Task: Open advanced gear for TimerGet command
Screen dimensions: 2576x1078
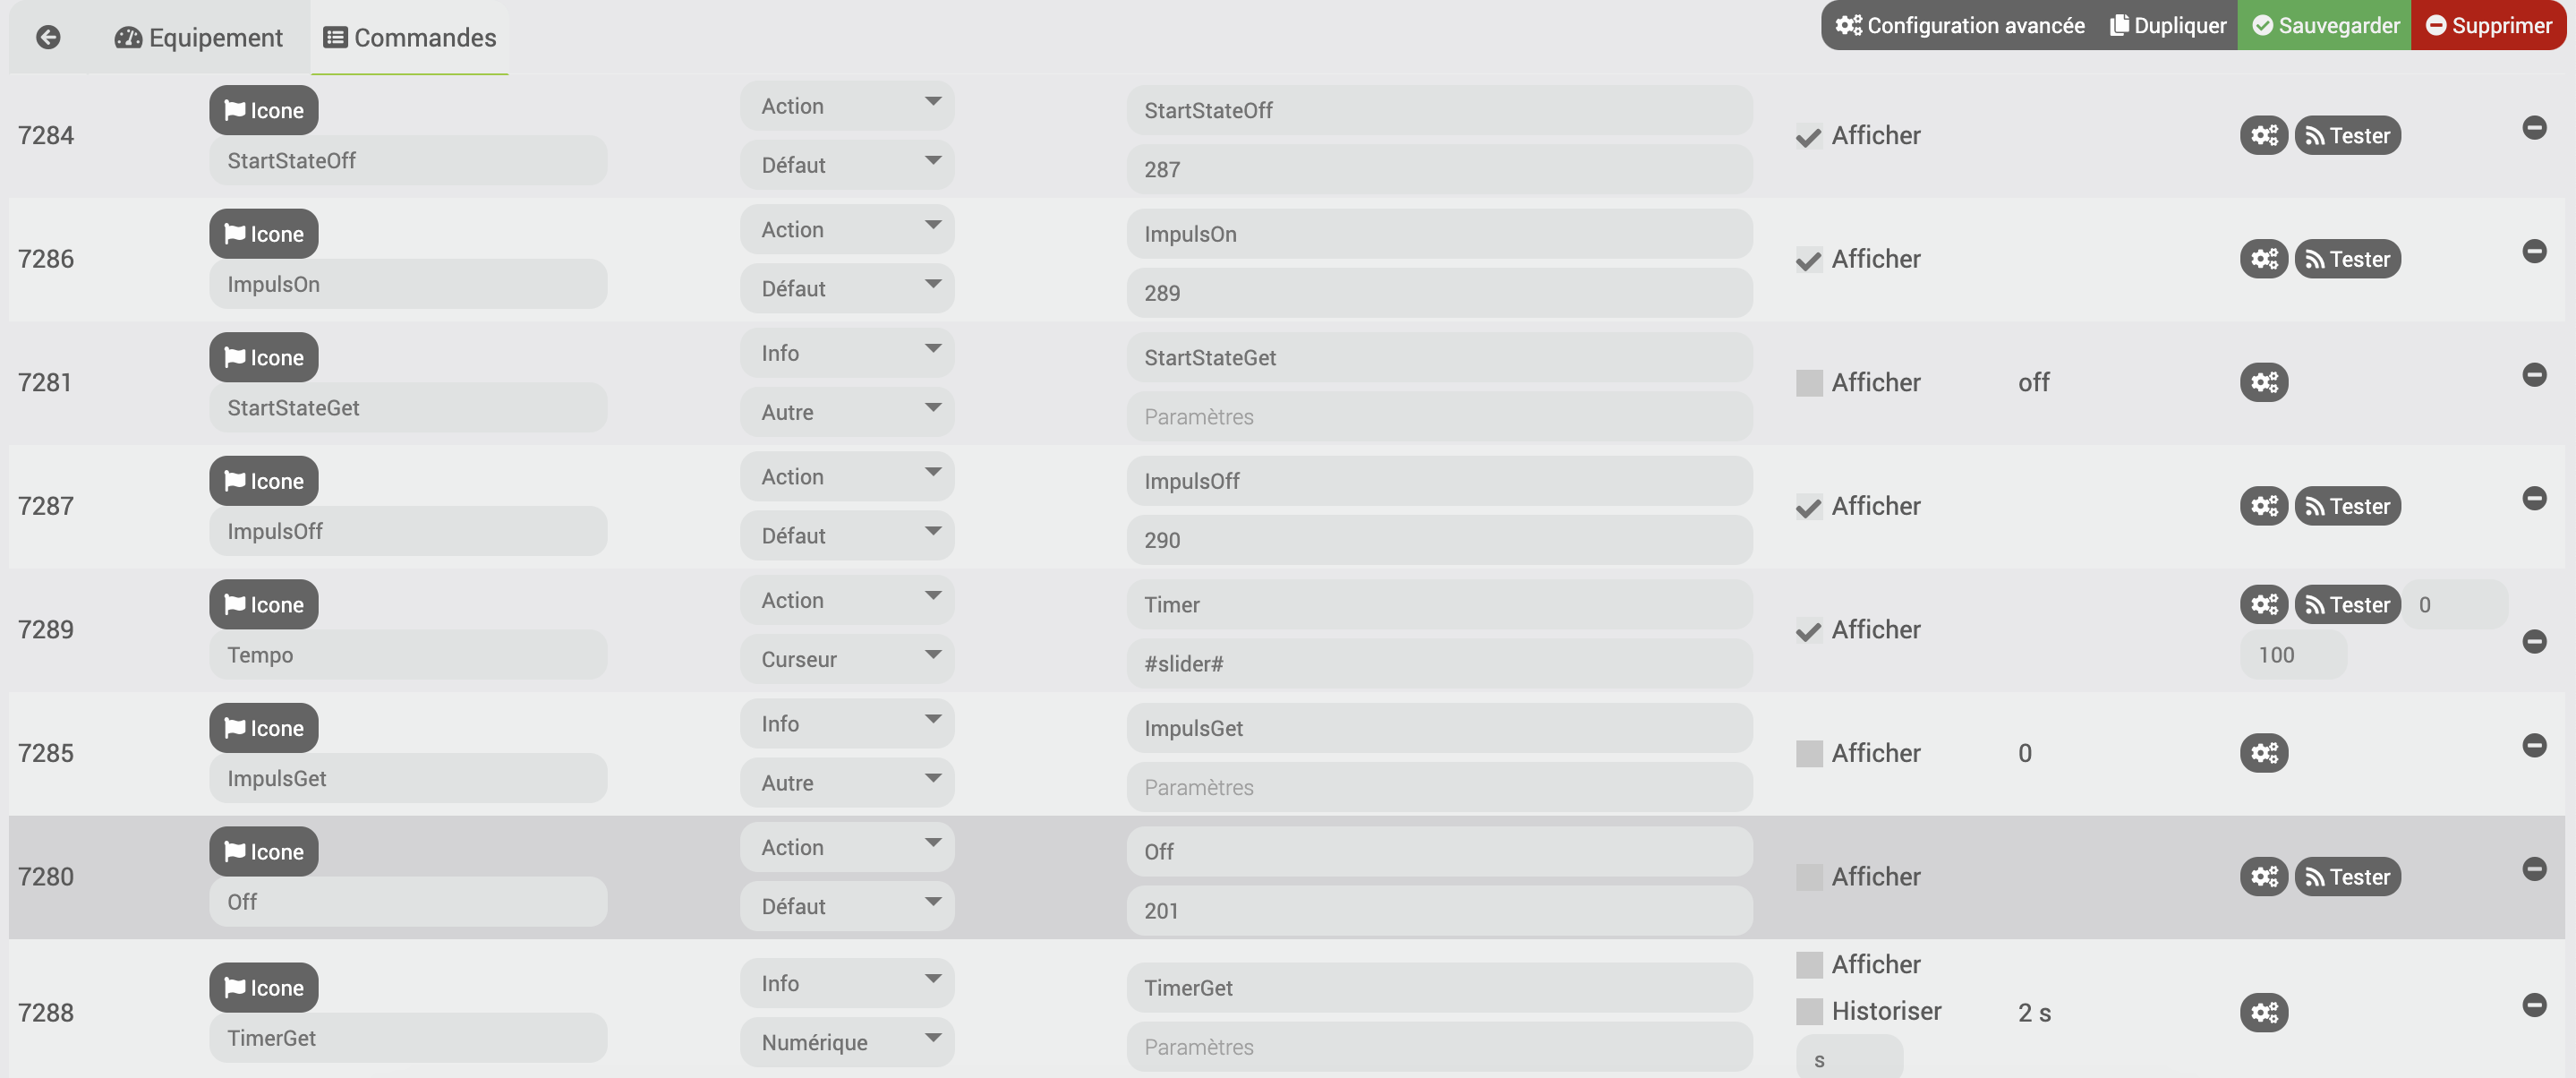Action: pos(2263,1012)
